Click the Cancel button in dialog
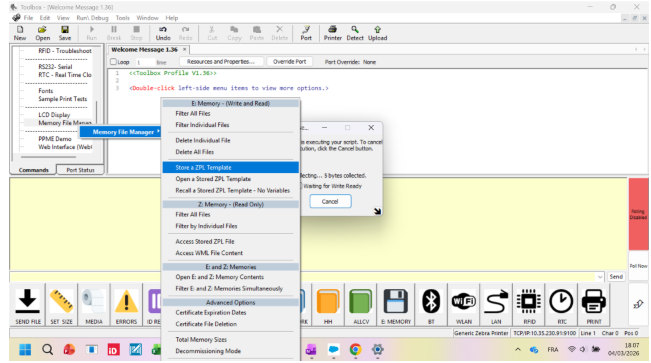 point(330,201)
